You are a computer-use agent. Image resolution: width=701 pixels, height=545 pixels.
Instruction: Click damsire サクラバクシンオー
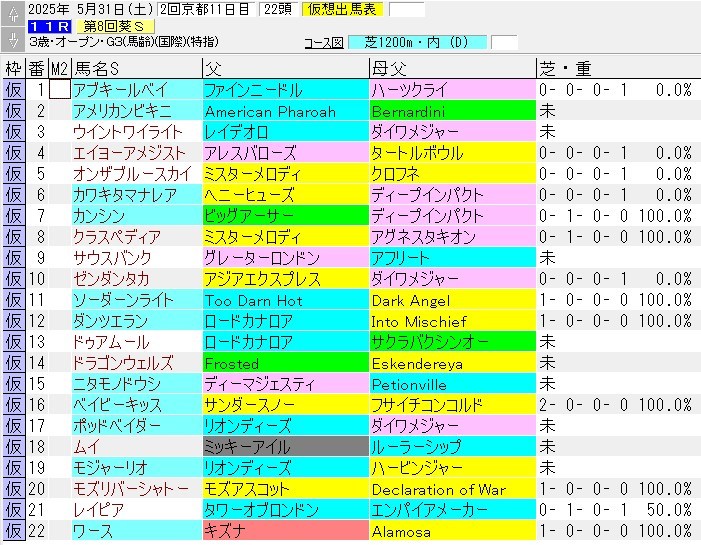coord(453,342)
